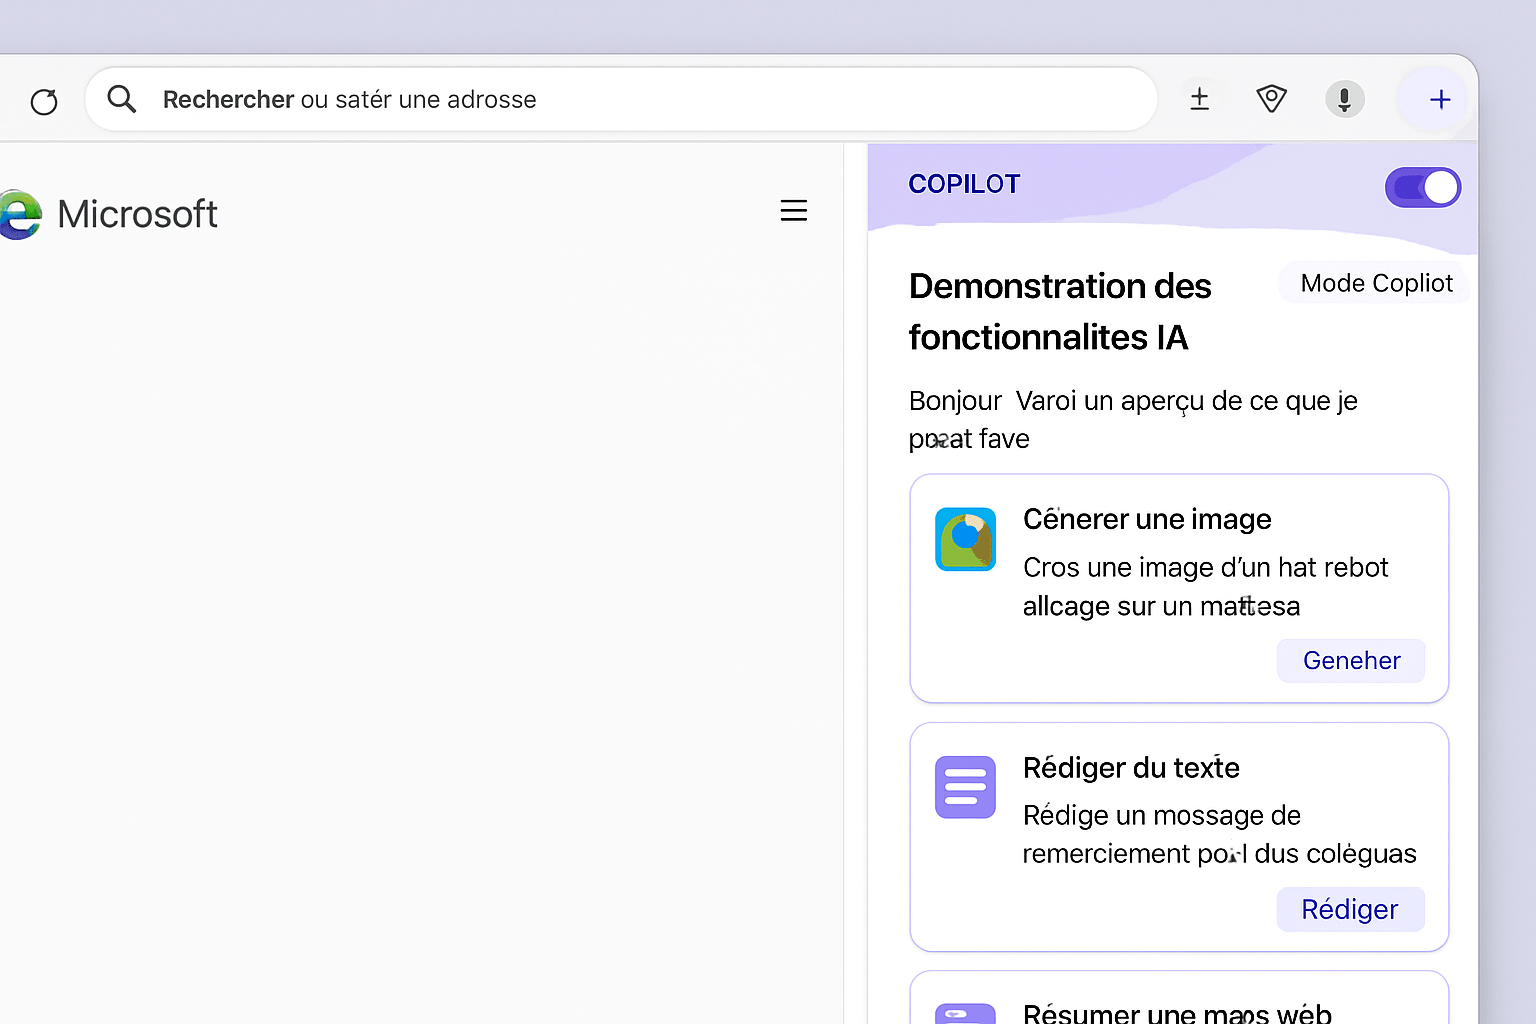This screenshot has width=1536, height=1024.
Task: Click the address bar to enter a URL
Action: tap(620, 99)
